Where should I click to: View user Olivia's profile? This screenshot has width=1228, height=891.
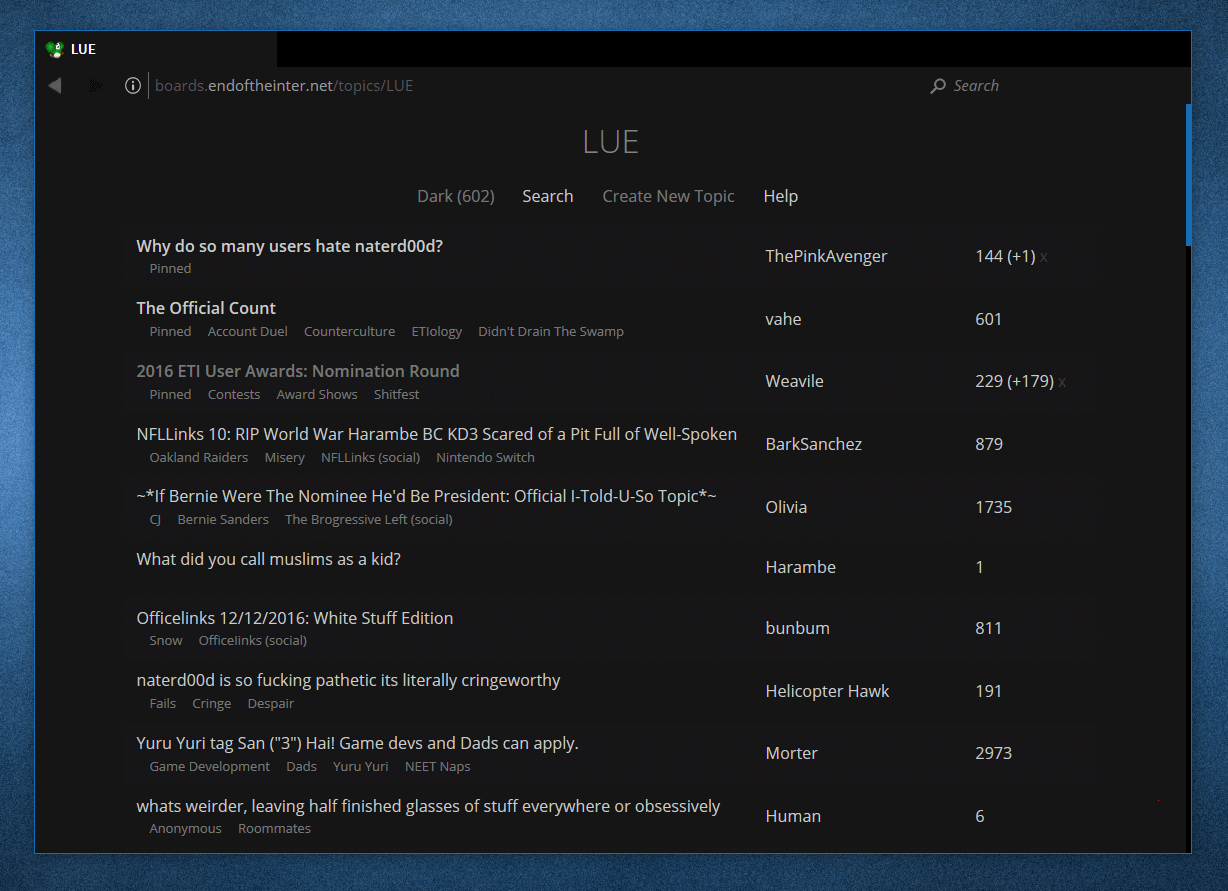coord(786,508)
